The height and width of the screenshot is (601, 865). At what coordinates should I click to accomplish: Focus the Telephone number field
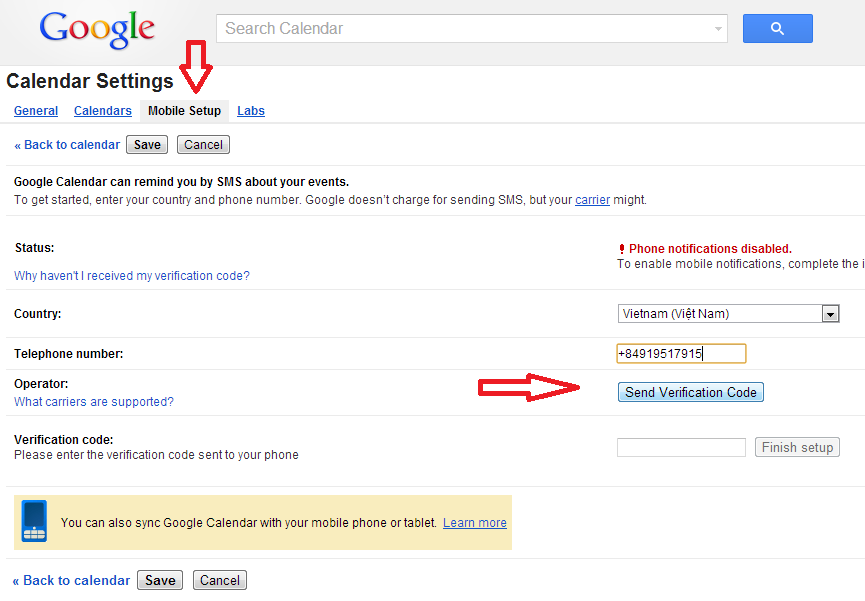(x=681, y=353)
